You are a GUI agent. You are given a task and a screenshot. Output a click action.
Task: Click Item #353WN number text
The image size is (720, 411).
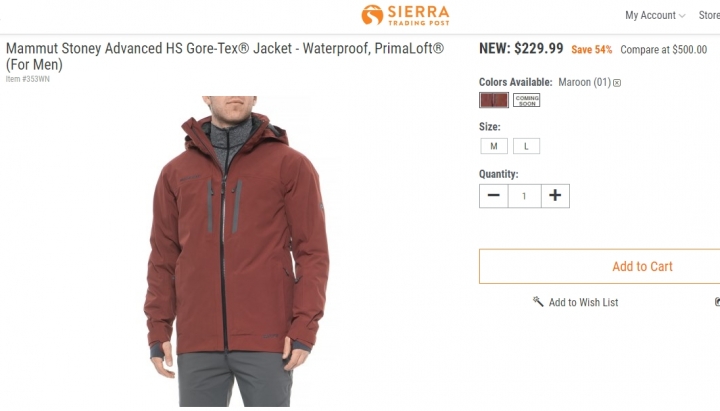(x=28, y=79)
